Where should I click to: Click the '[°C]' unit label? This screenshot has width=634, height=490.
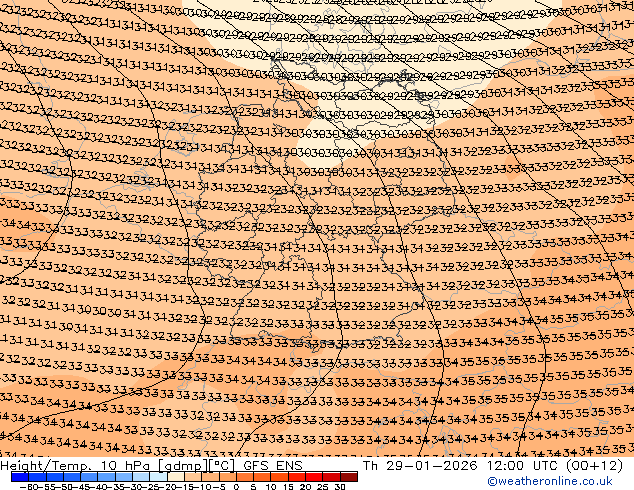[222, 466]
